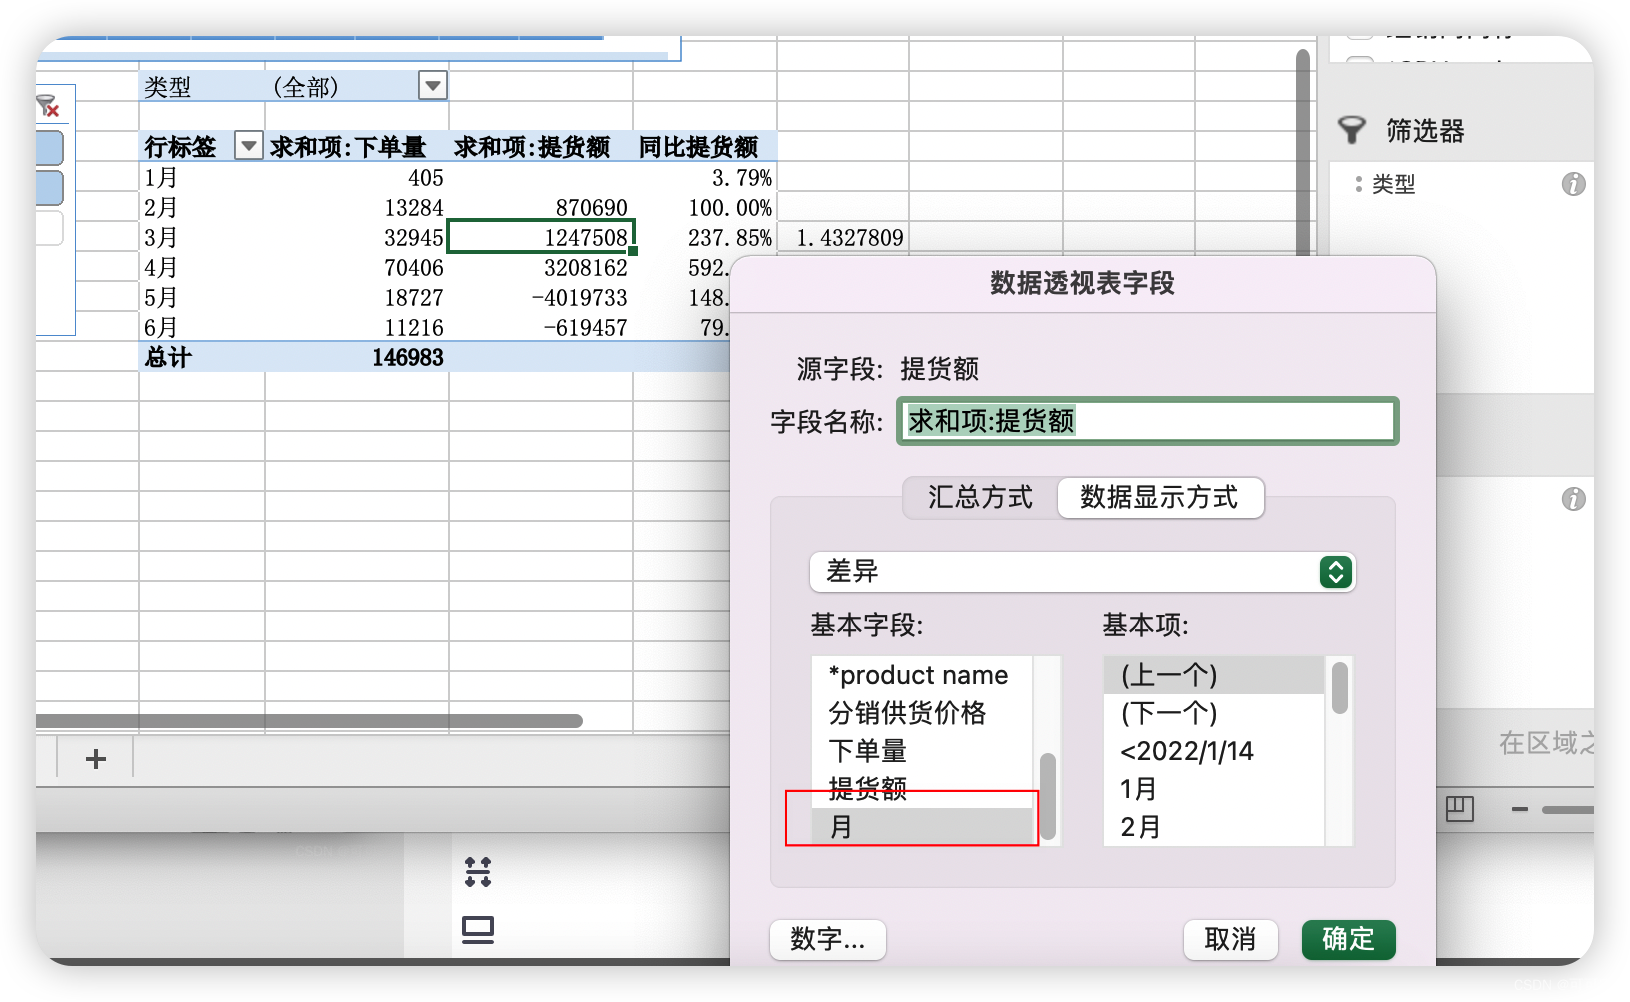The image size is (1630, 1002).
Task: Select (下一个) in 基本项 list
Action: [x=1214, y=713]
